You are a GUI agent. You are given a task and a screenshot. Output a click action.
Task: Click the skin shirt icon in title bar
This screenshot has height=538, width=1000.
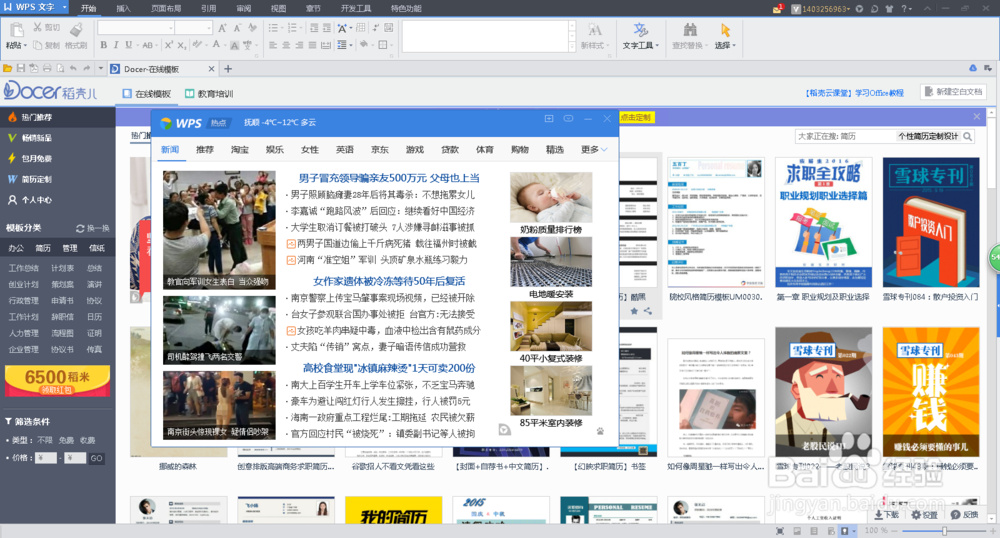(889, 9)
